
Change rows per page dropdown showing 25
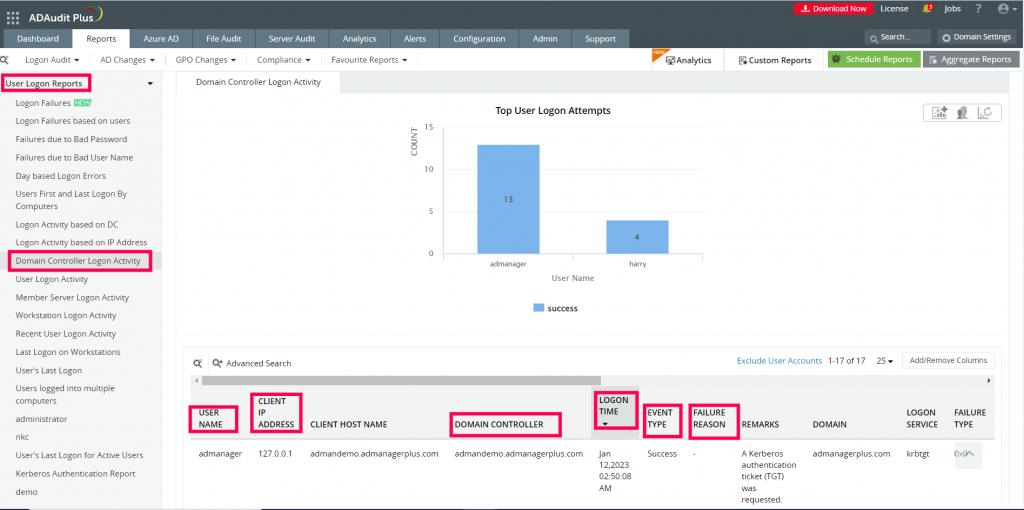884,360
